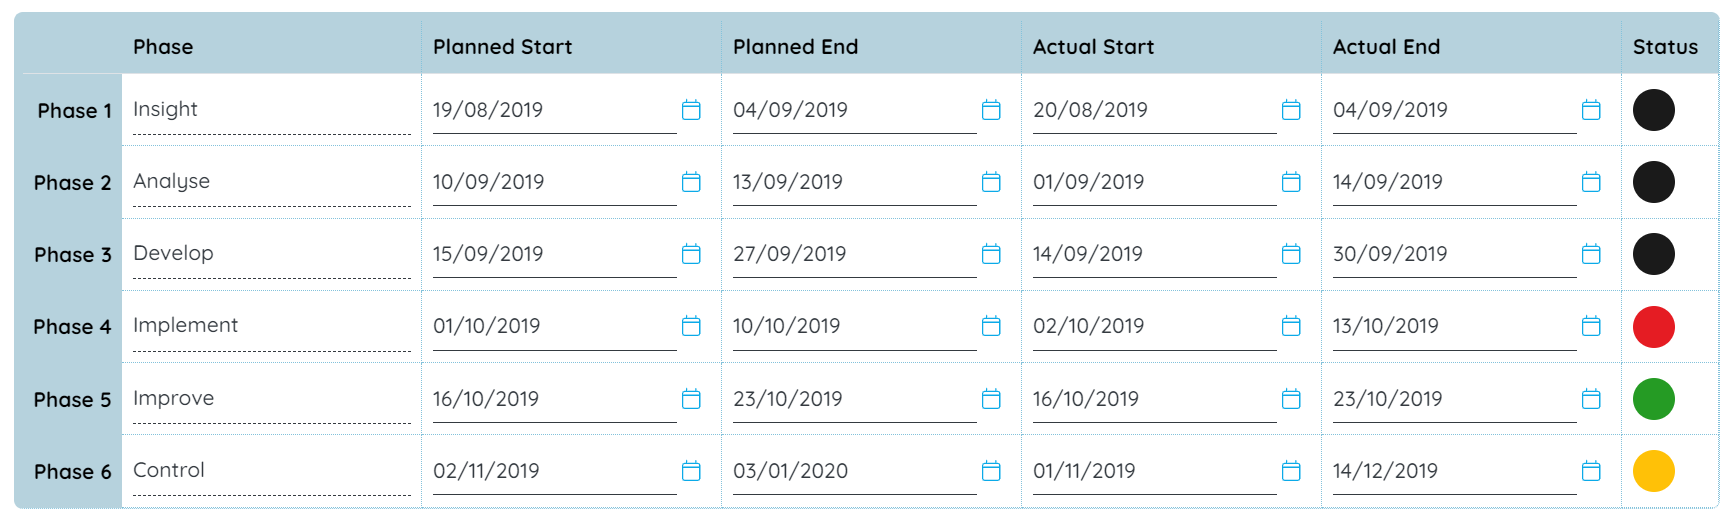
Task: Open calendar picker for Control planned end 03/01/2020
Action: (991, 471)
